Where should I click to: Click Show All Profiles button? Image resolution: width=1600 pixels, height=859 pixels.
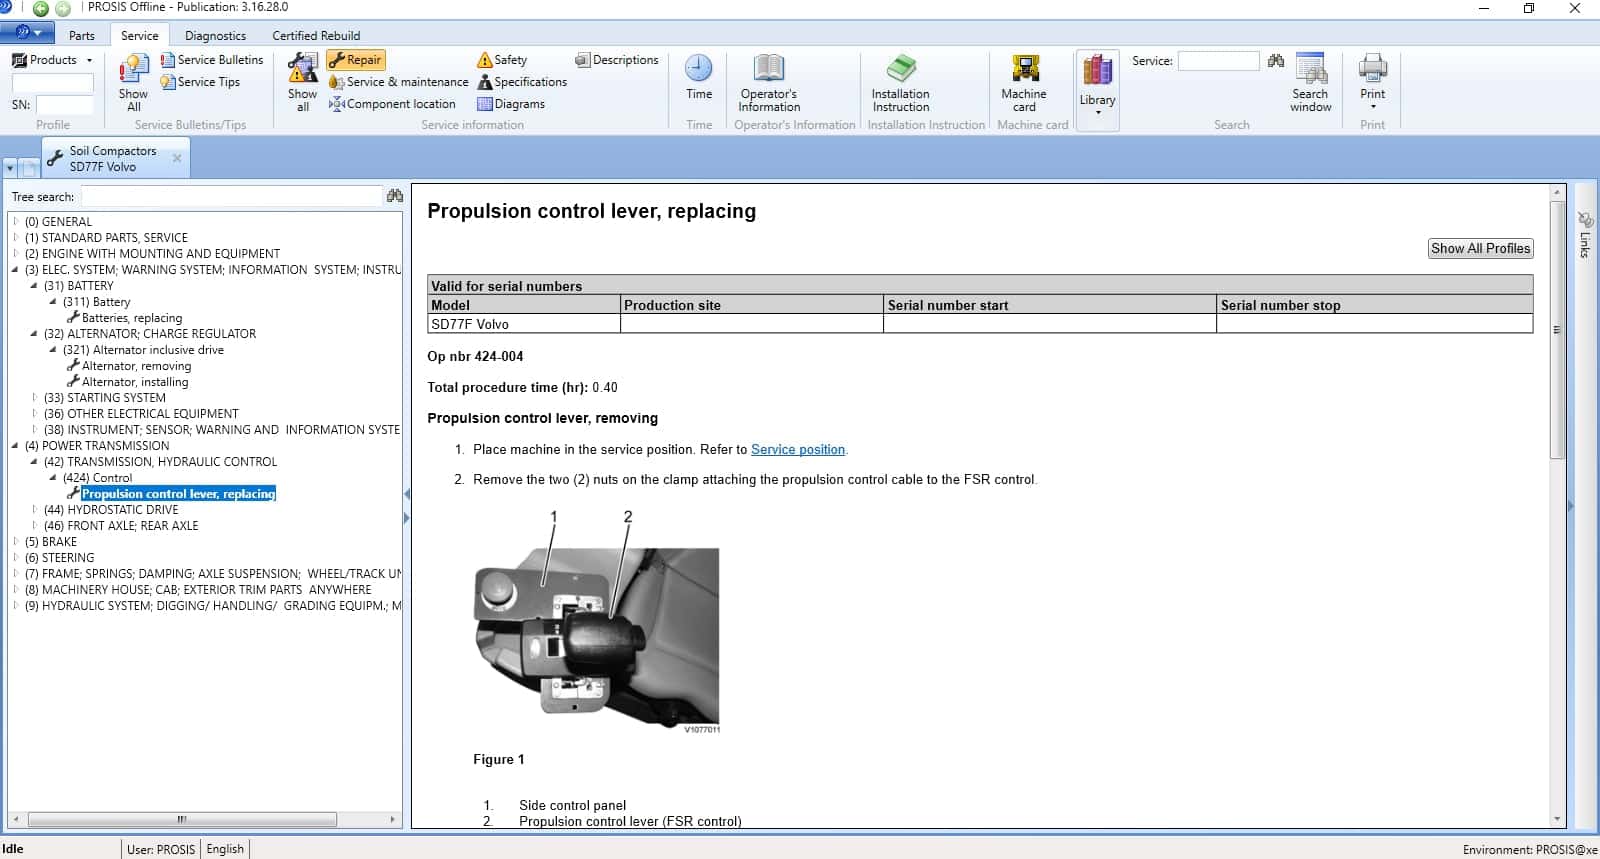click(x=1480, y=248)
